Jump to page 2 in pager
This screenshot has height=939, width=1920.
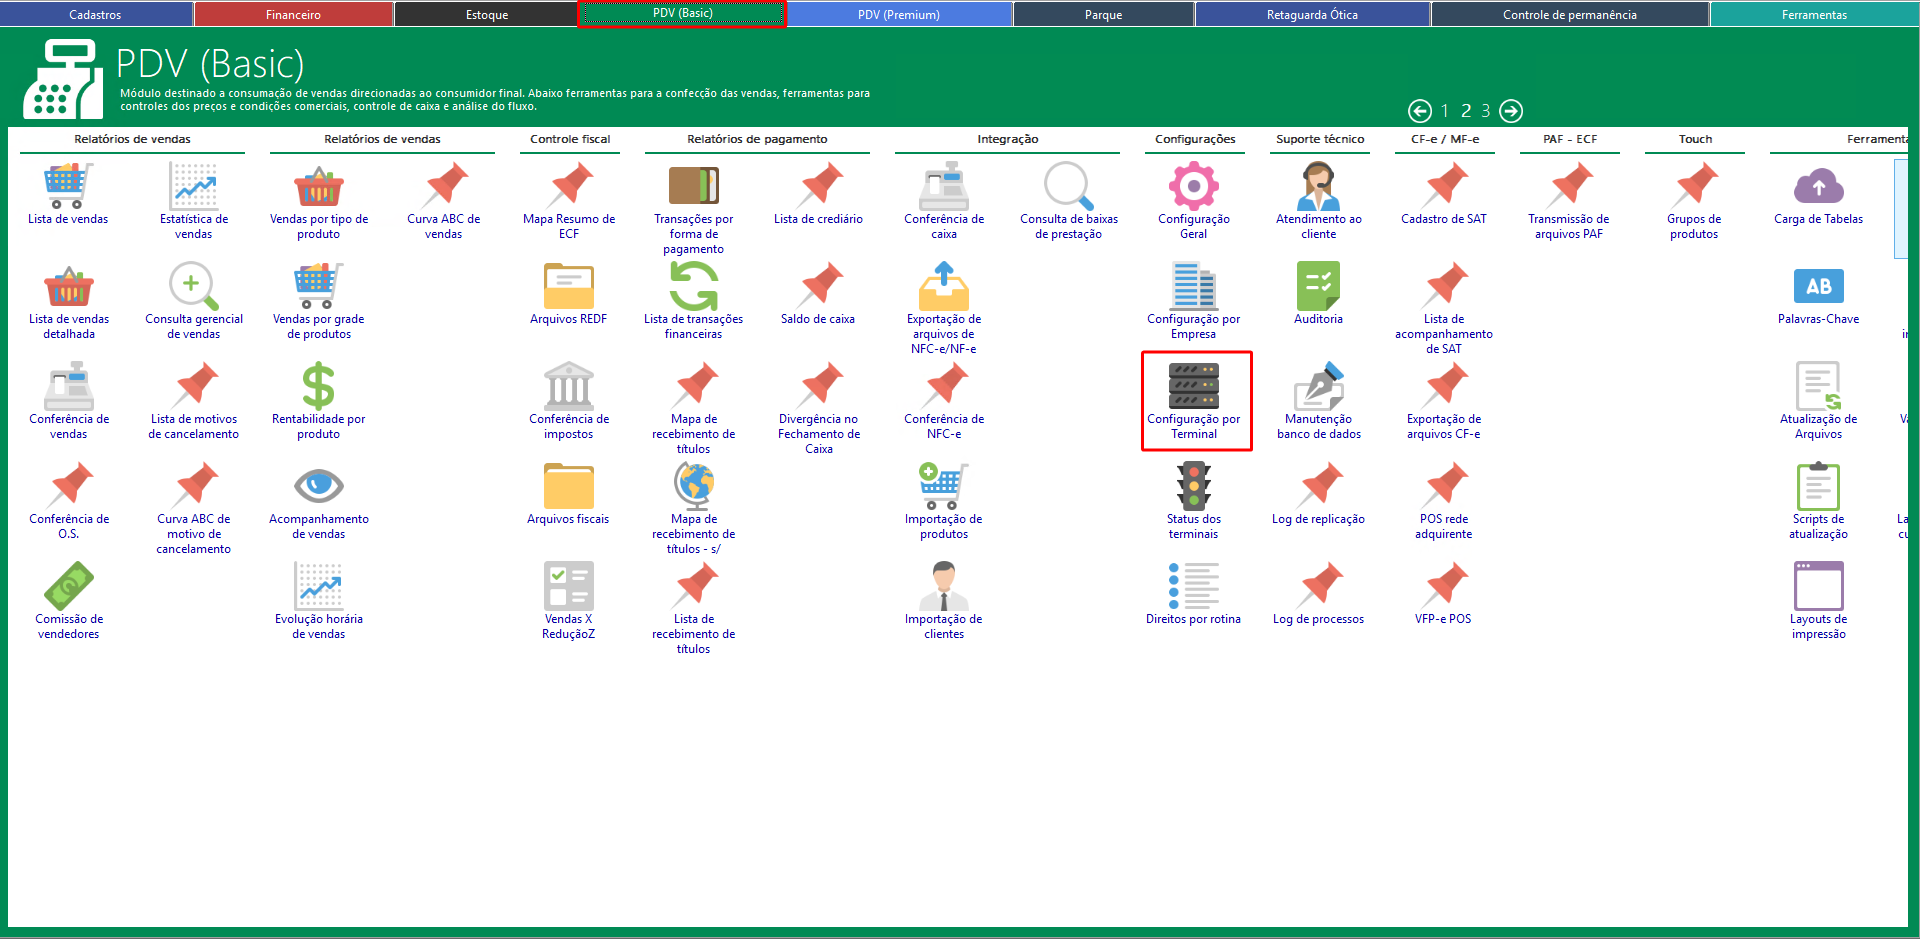click(x=1466, y=111)
